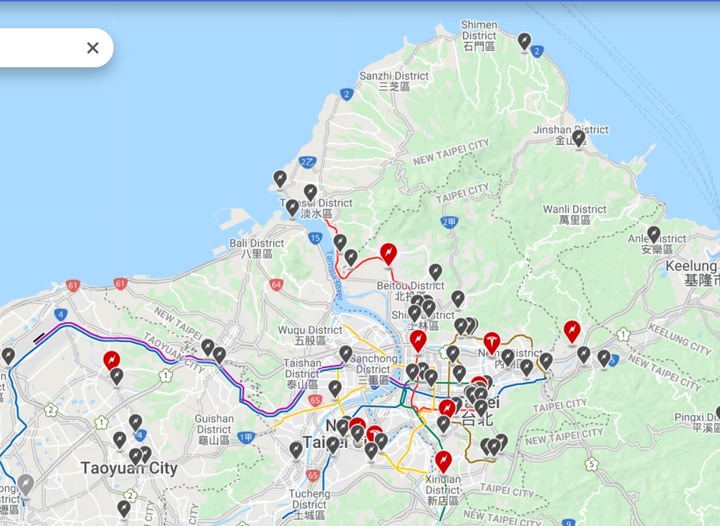Viewport: 720px width, 526px height.
Task: Click the 1甲 route shield near Guishan
Action: coord(246,437)
